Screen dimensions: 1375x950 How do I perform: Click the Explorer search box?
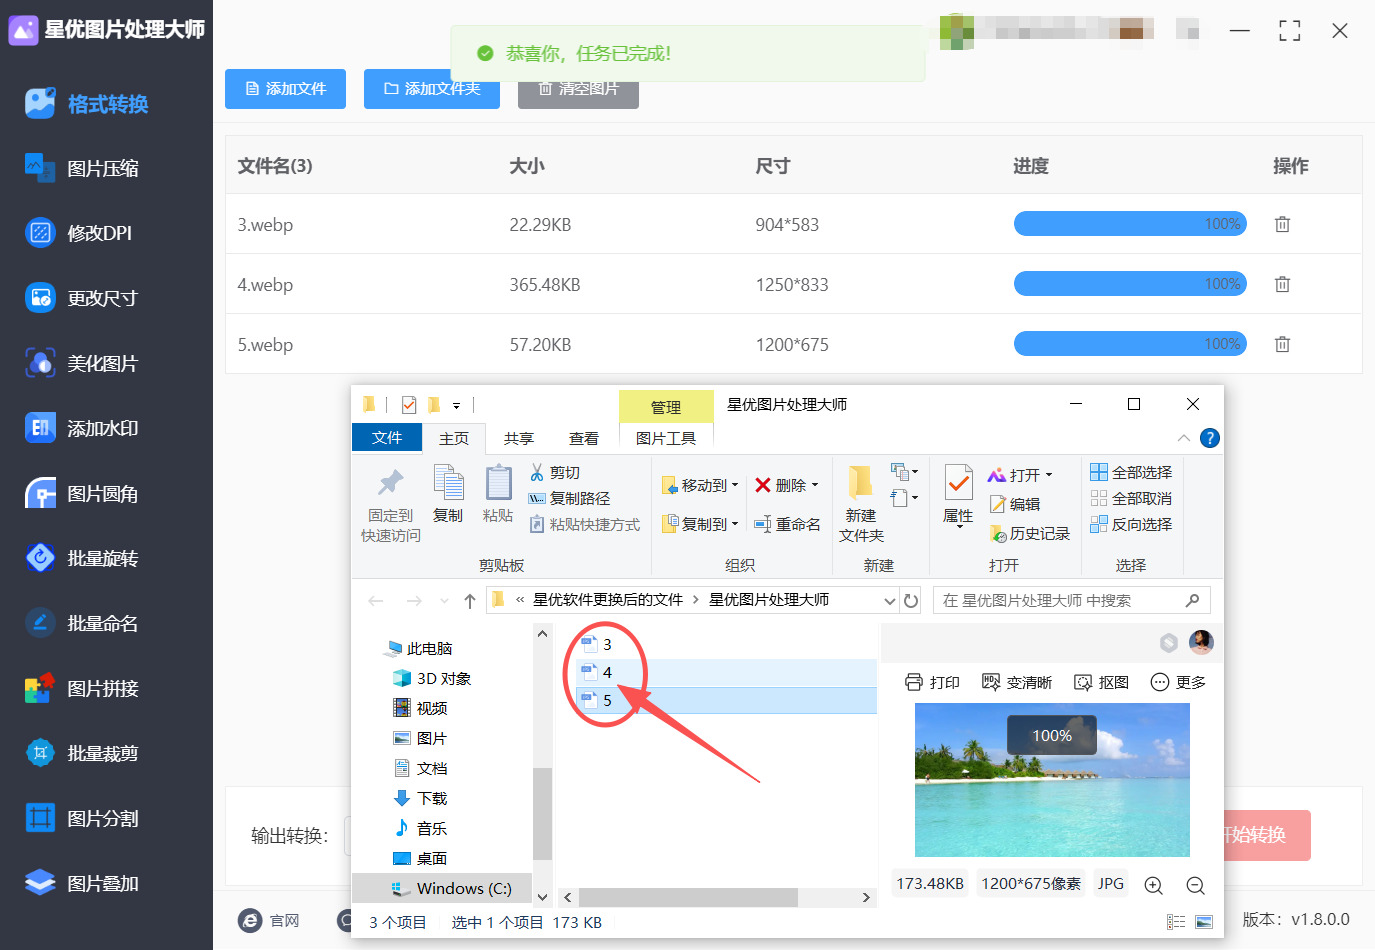tap(1071, 600)
